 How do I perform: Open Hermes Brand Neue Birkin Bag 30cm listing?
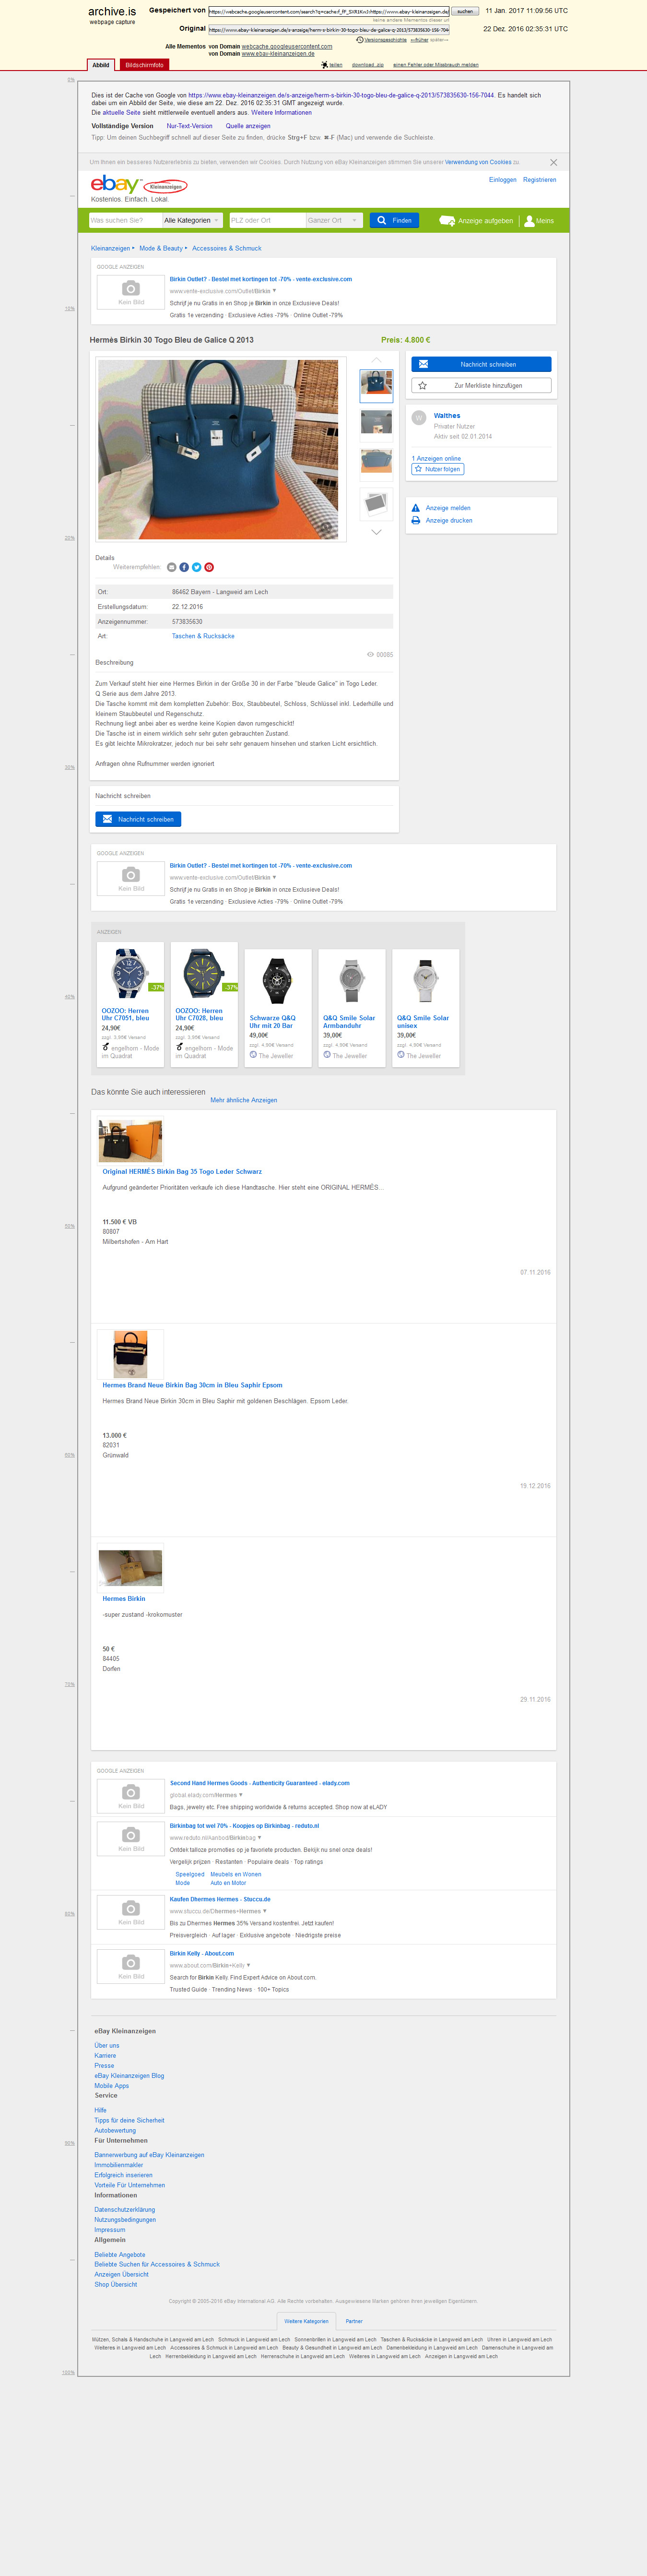coord(192,1385)
